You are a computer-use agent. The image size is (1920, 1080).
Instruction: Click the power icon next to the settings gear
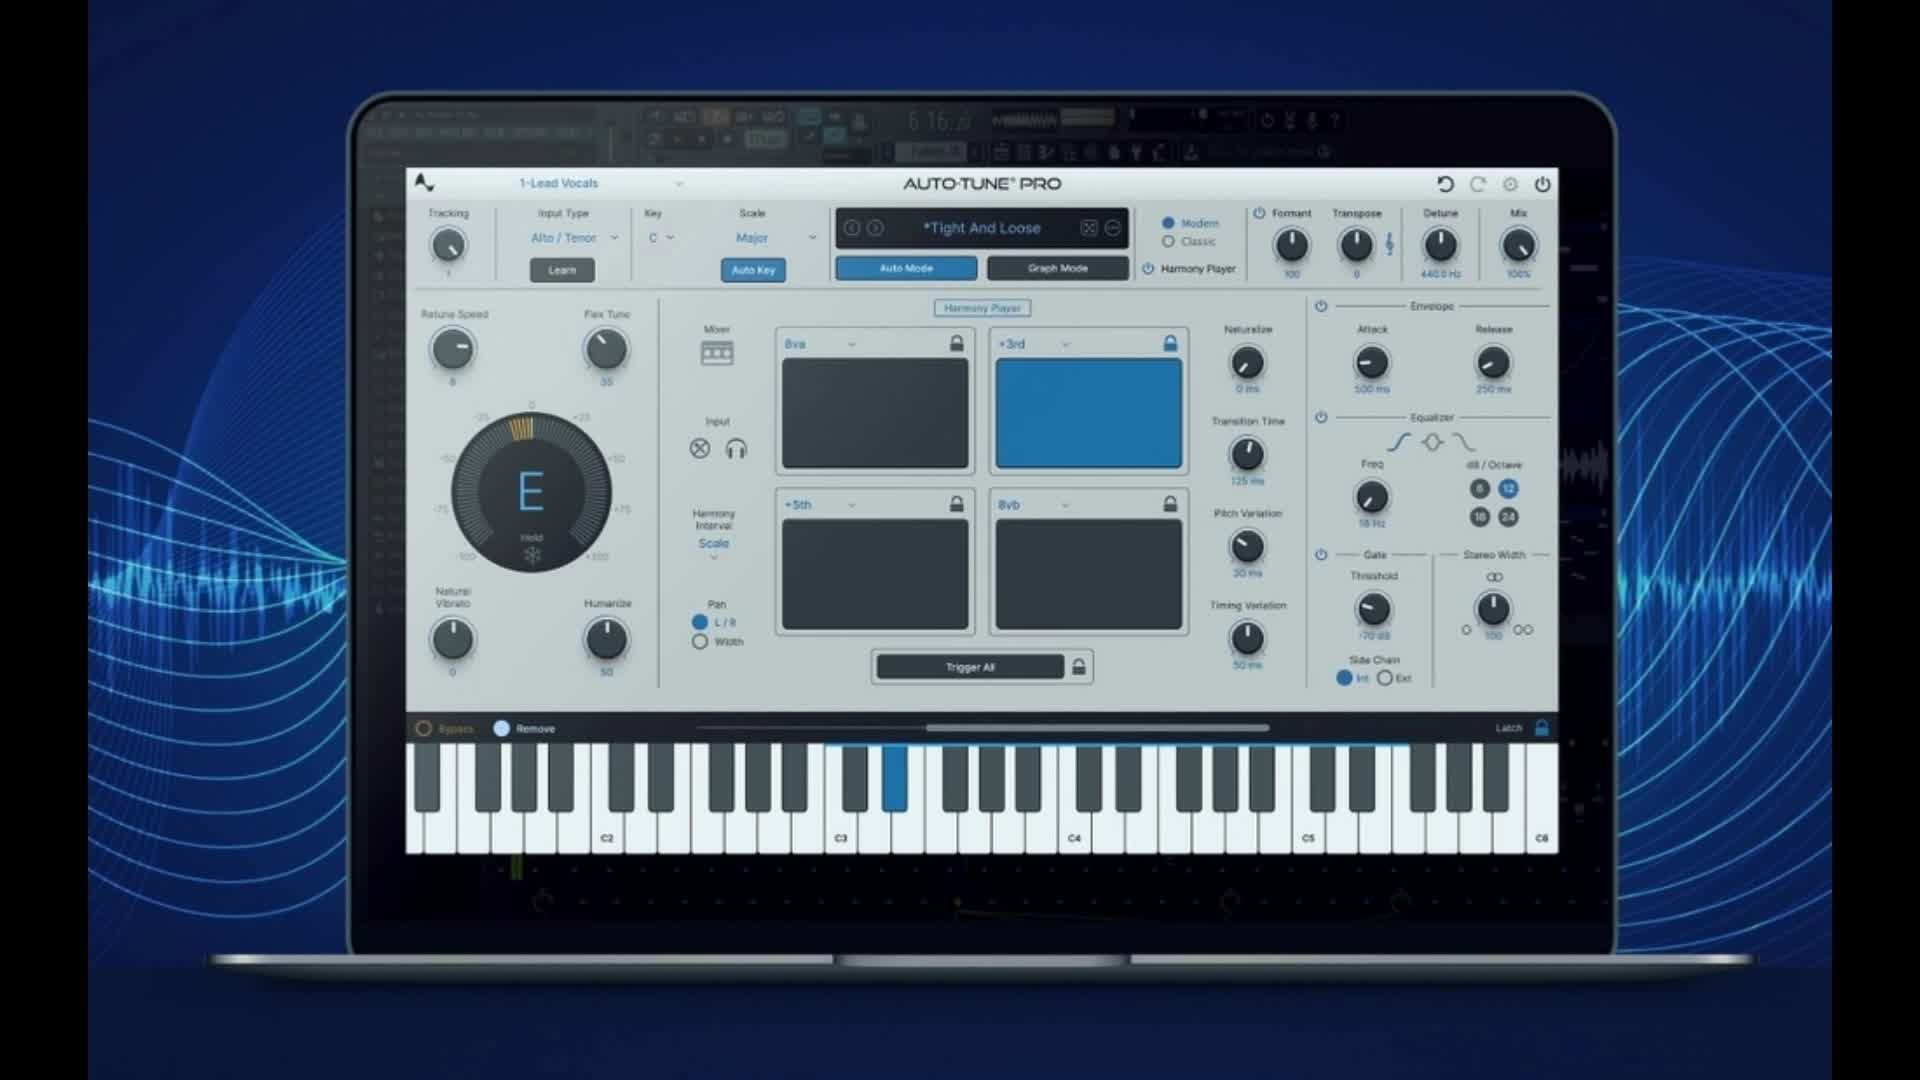click(1543, 184)
